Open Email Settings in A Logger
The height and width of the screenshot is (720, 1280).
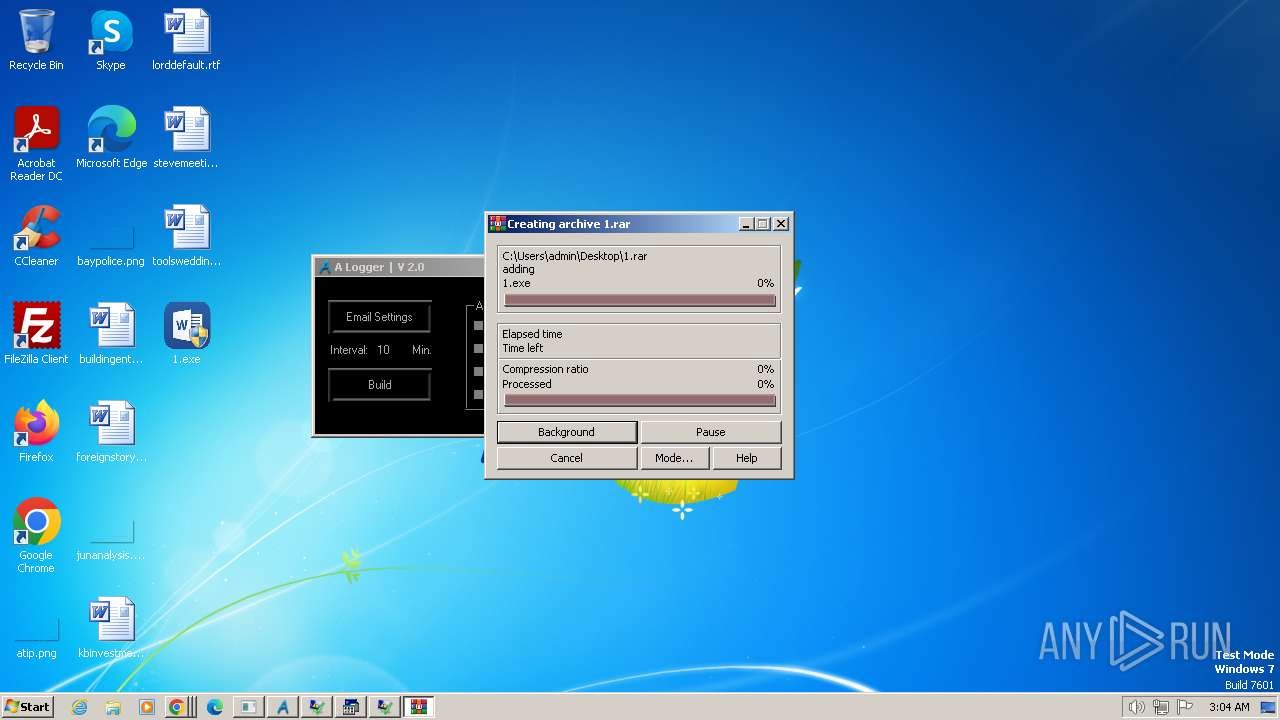380,317
